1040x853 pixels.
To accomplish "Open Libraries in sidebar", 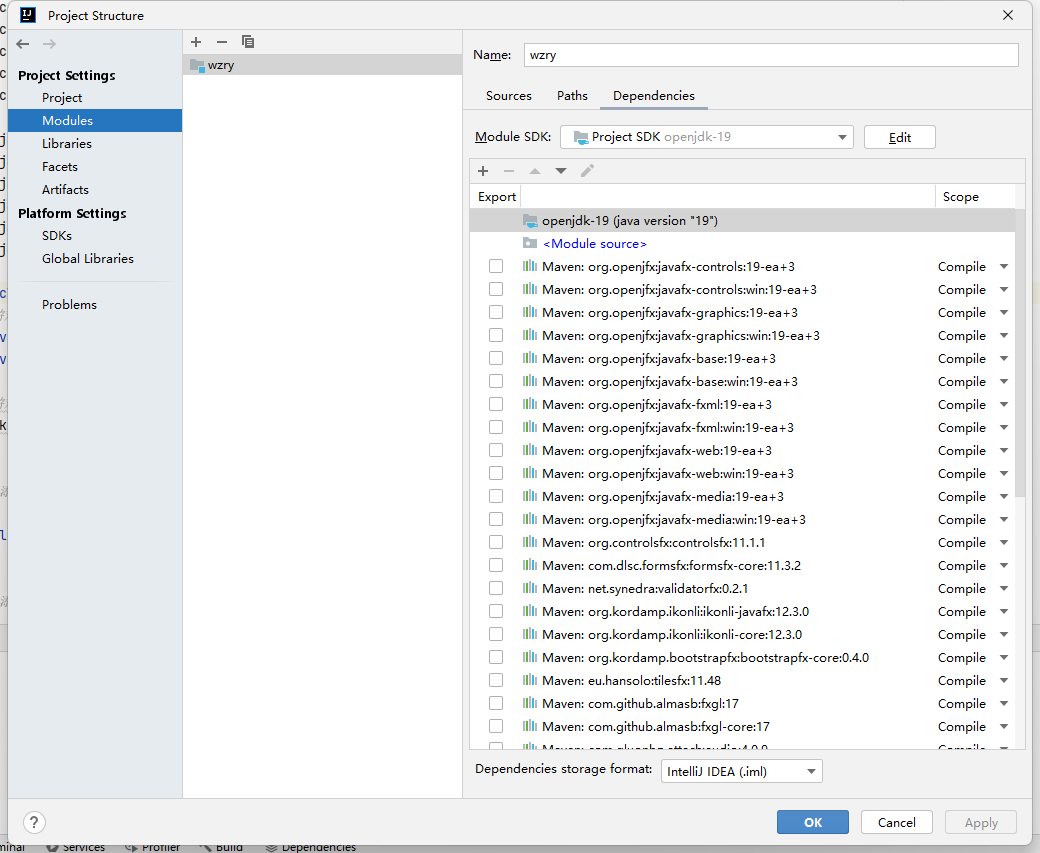I will [x=67, y=143].
